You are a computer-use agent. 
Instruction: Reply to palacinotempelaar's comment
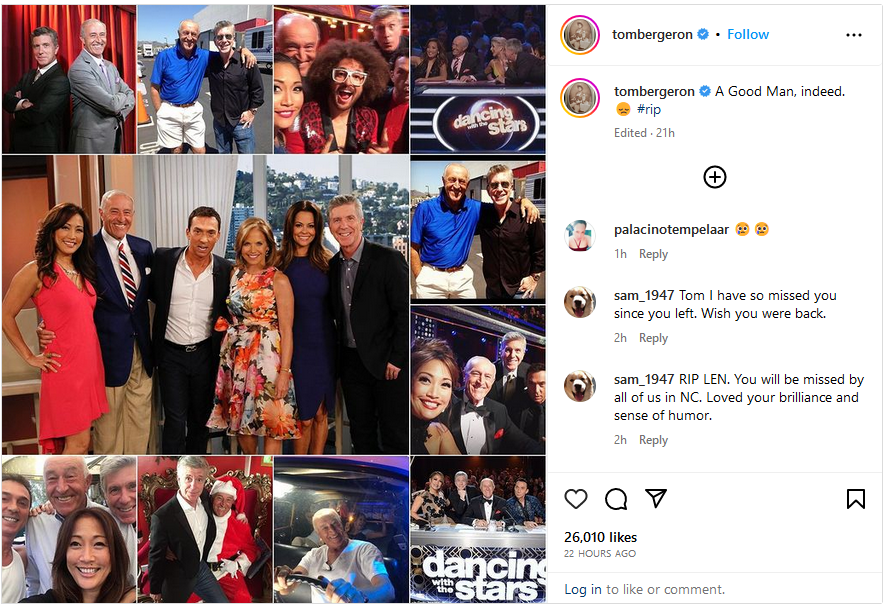(653, 254)
